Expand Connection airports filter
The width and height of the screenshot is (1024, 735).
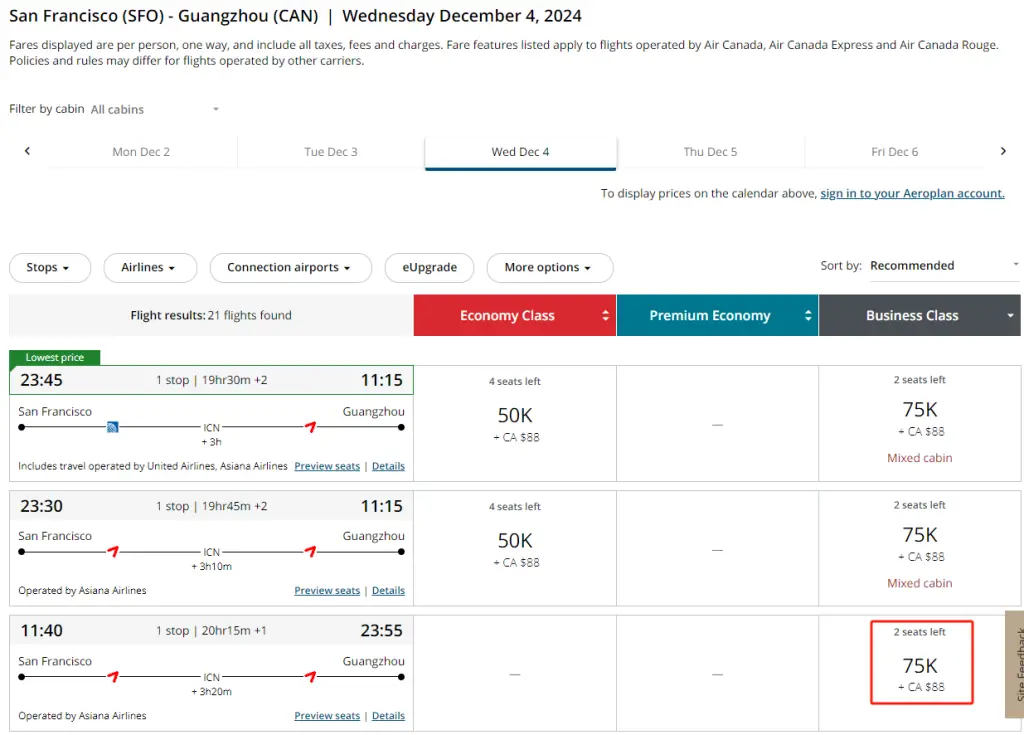289,268
